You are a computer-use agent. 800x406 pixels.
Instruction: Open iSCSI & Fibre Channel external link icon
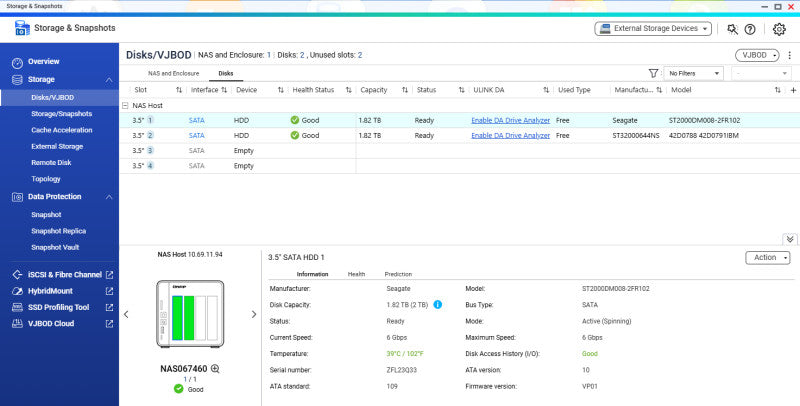109,275
